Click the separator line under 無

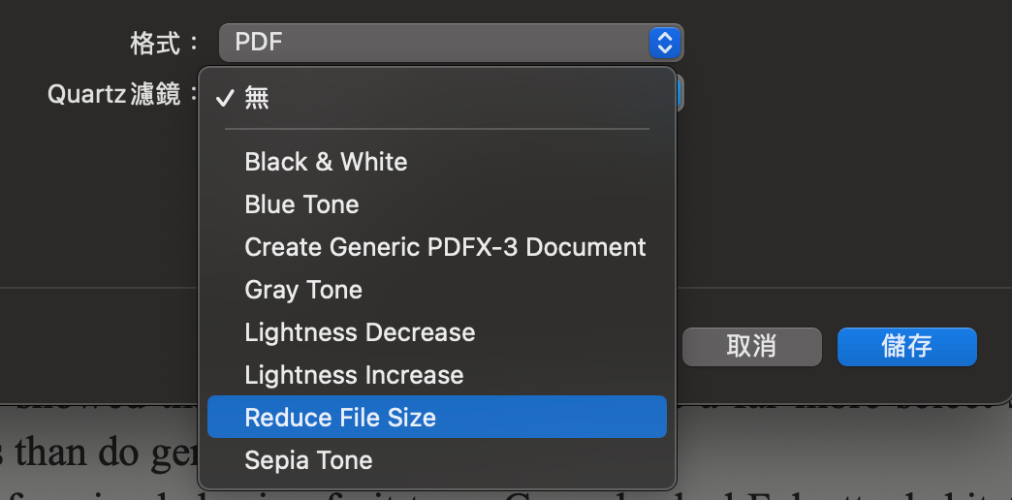(437, 129)
